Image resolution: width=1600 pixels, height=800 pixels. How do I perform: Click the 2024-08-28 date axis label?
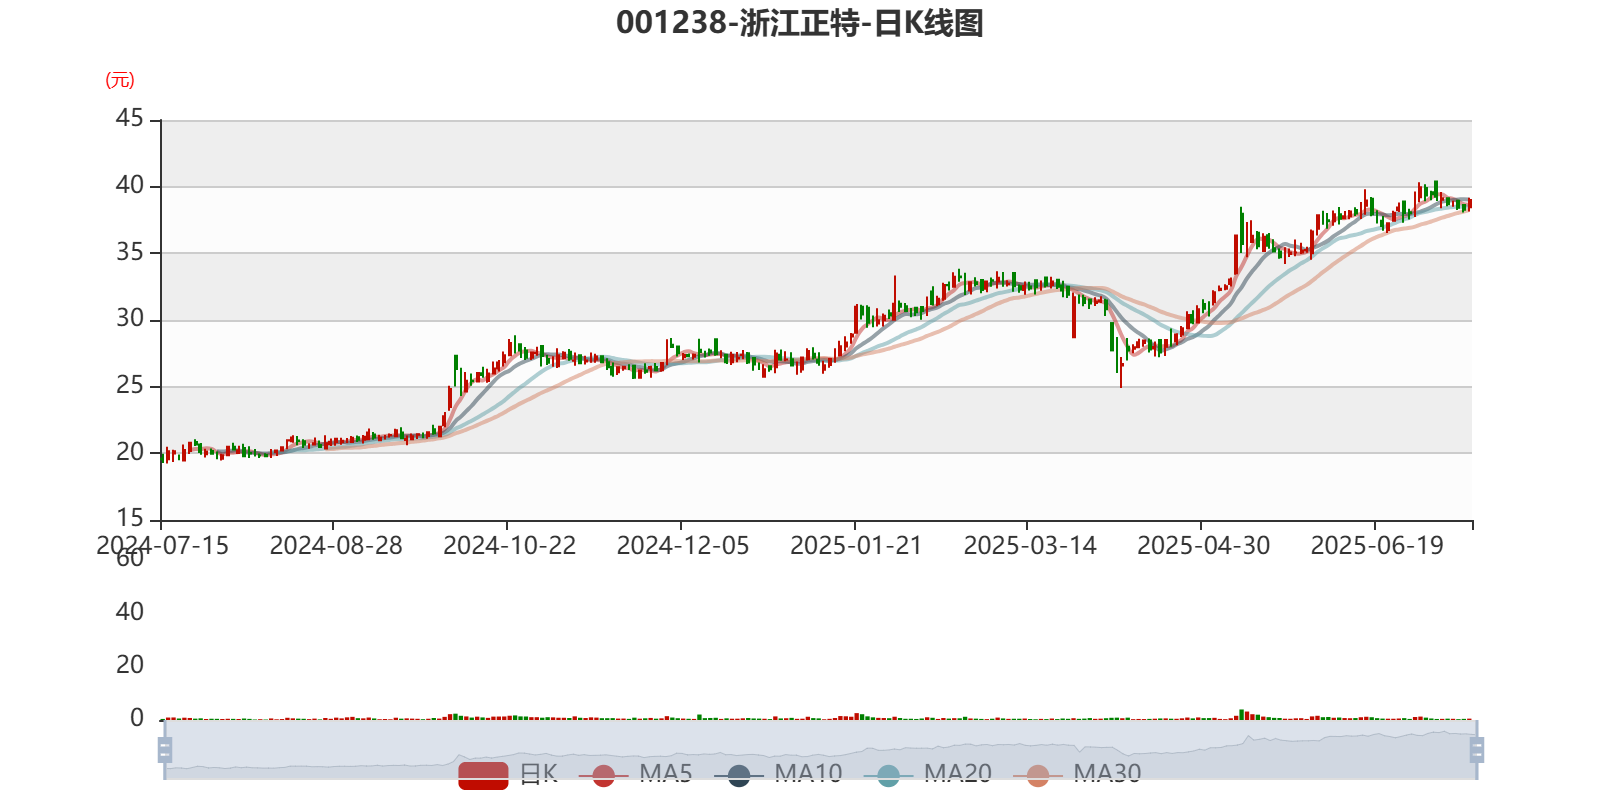336,546
